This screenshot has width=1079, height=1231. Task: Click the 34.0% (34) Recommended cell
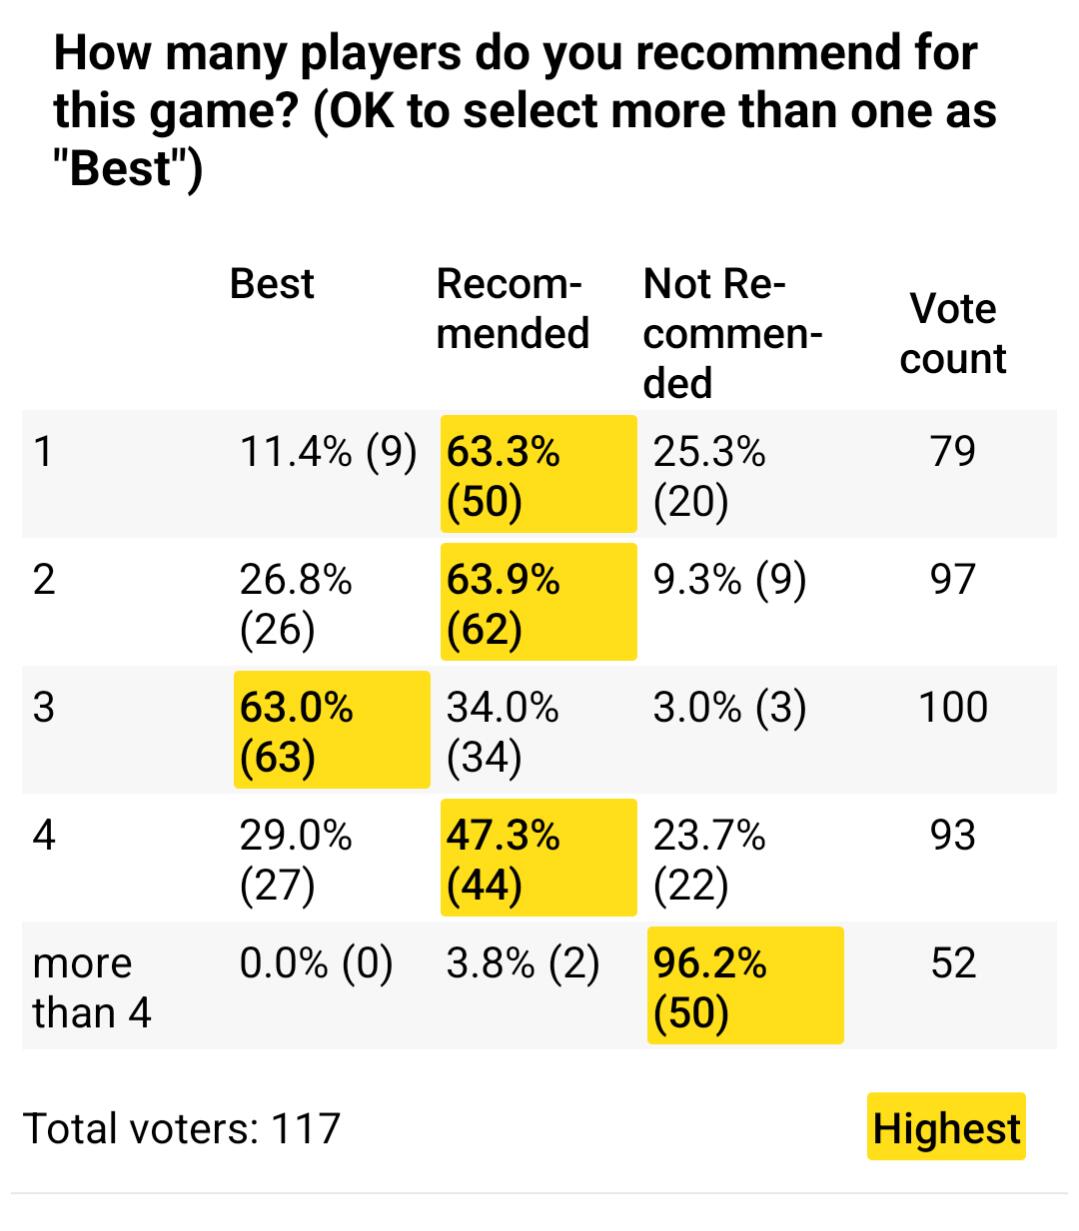(x=502, y=731)
